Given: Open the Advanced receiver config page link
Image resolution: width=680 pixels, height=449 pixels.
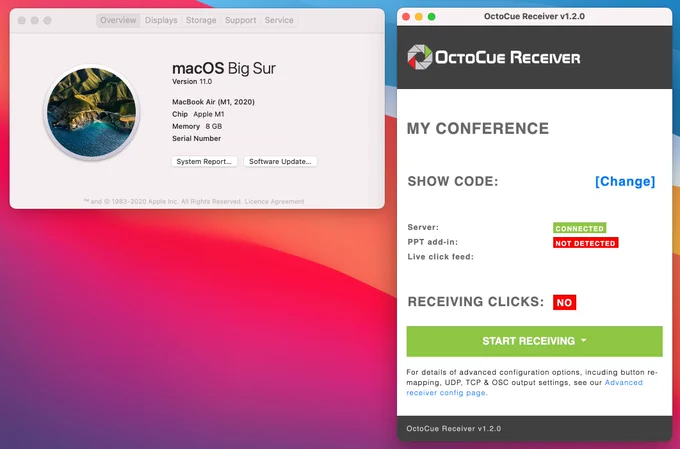Looking at the screenshot, I should (524, 388).
